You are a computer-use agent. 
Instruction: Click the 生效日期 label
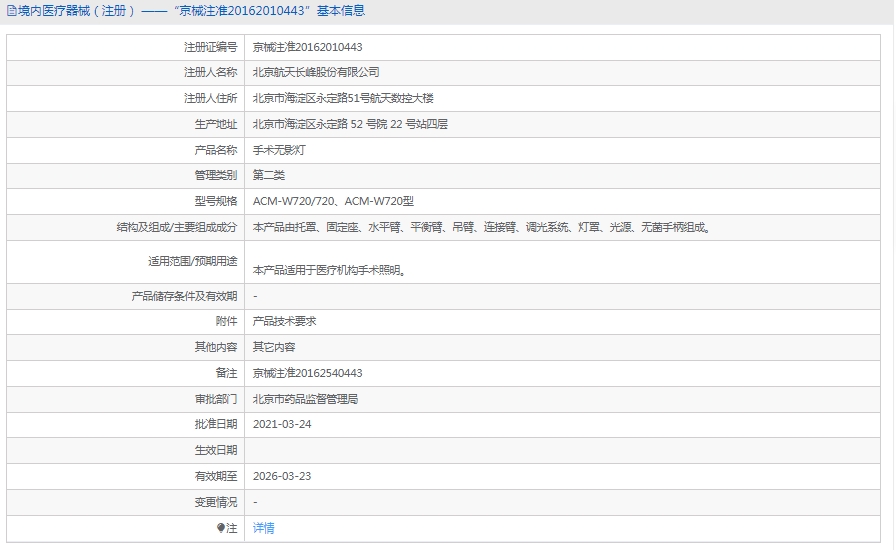(x=215, y=451)
